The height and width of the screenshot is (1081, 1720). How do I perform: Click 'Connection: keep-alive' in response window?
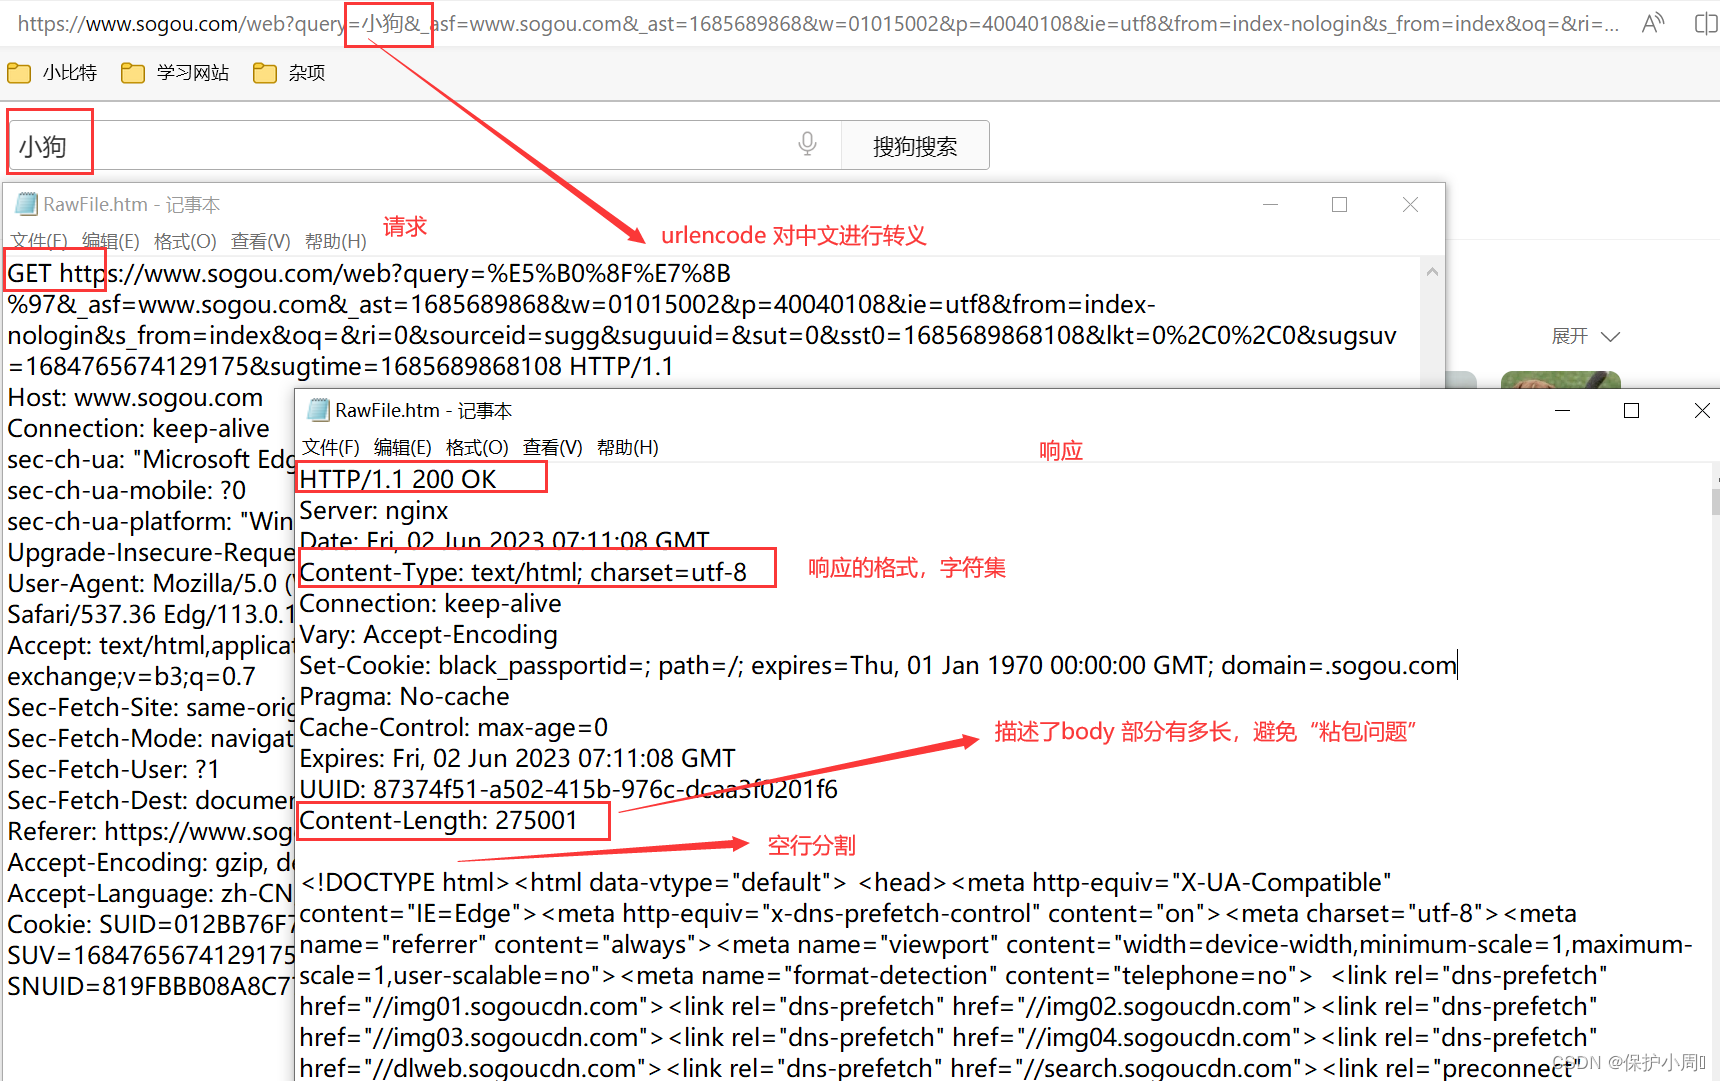click(430, 604)
